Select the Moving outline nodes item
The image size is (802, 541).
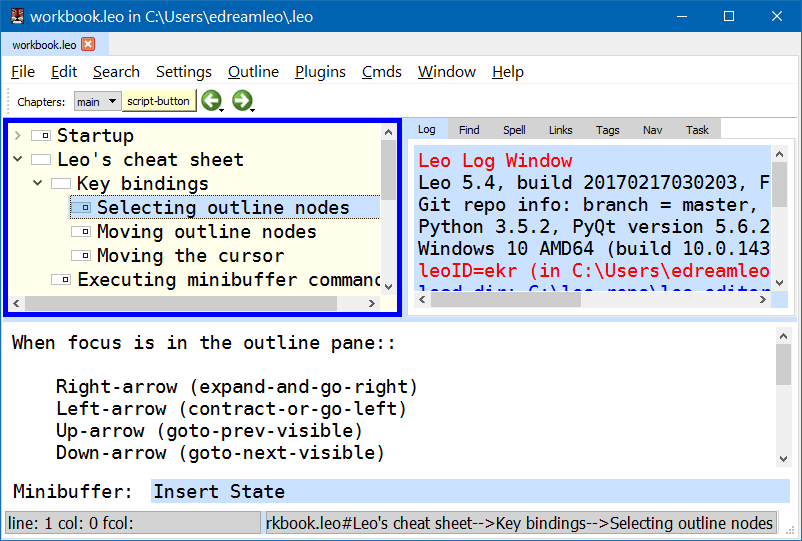tap(207, 232)
